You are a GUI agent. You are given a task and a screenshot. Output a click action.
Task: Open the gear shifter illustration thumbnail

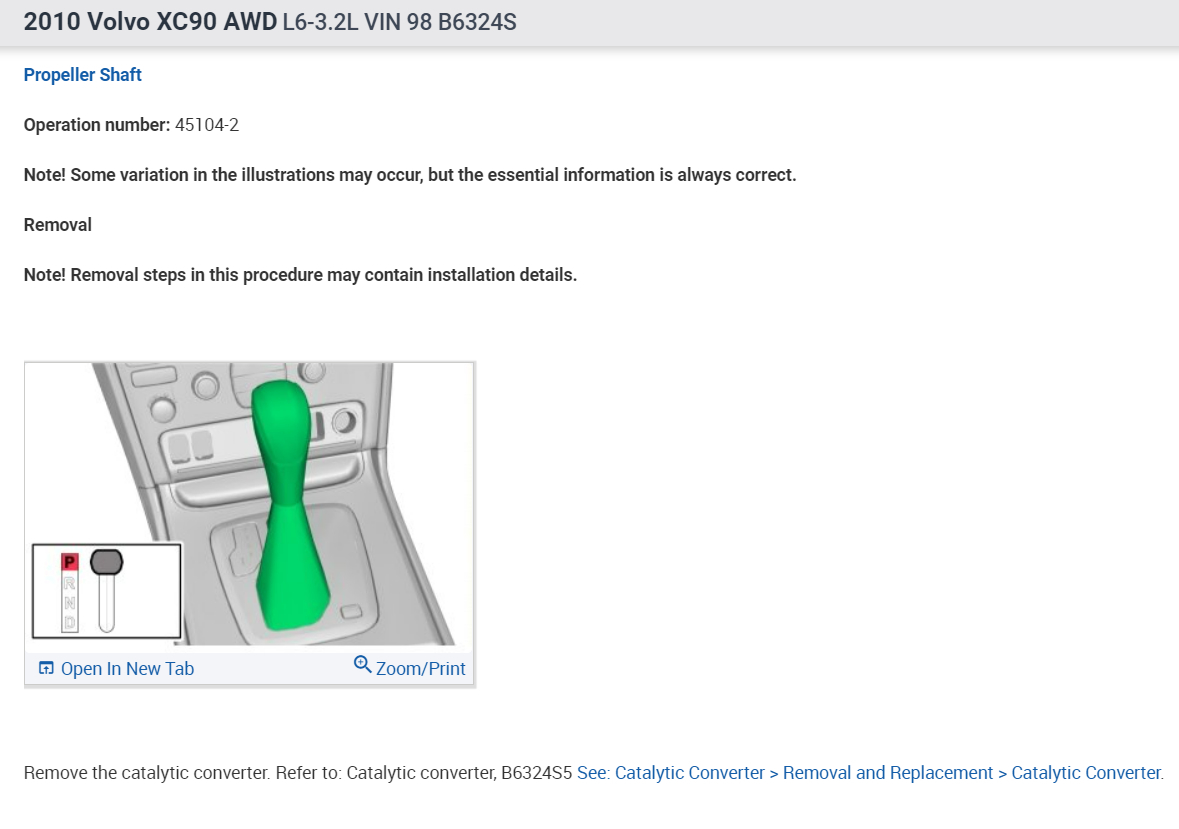[249, 504]
